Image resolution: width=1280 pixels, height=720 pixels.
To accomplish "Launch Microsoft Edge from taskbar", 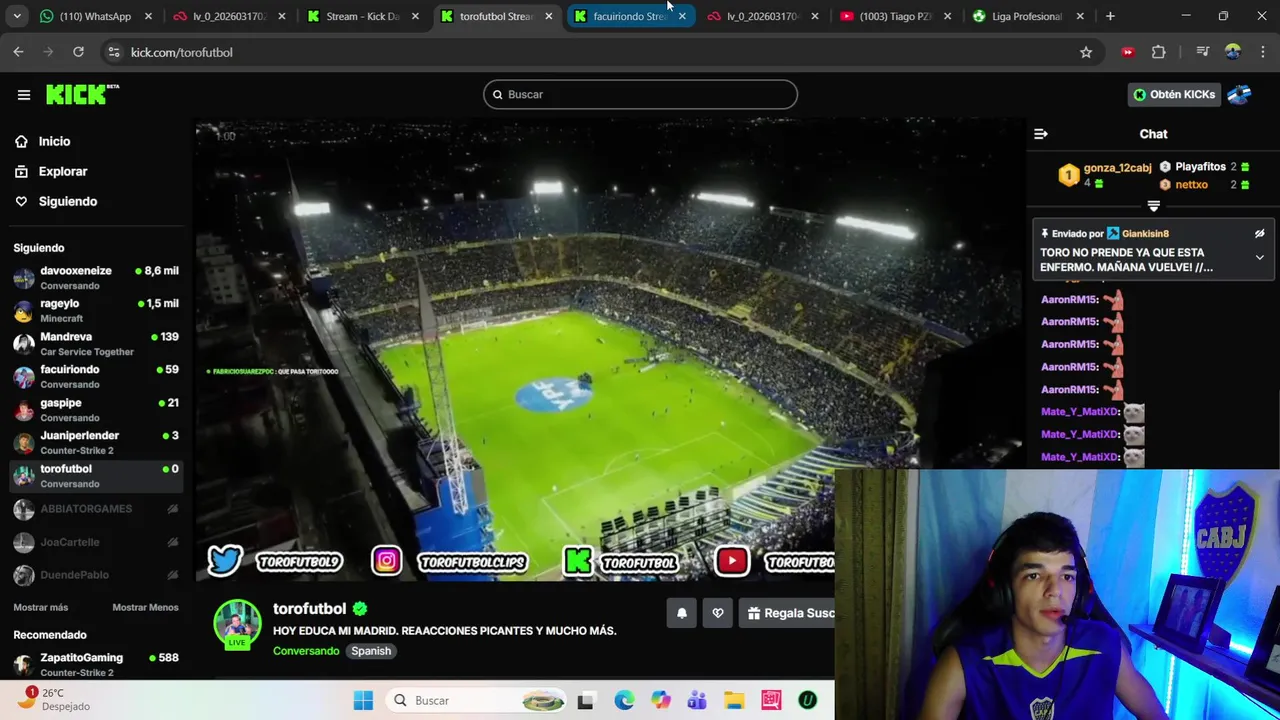I will point(624,701).
